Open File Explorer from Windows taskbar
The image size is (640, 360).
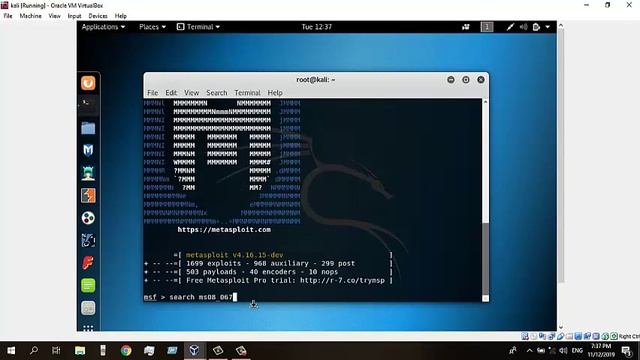80,351
